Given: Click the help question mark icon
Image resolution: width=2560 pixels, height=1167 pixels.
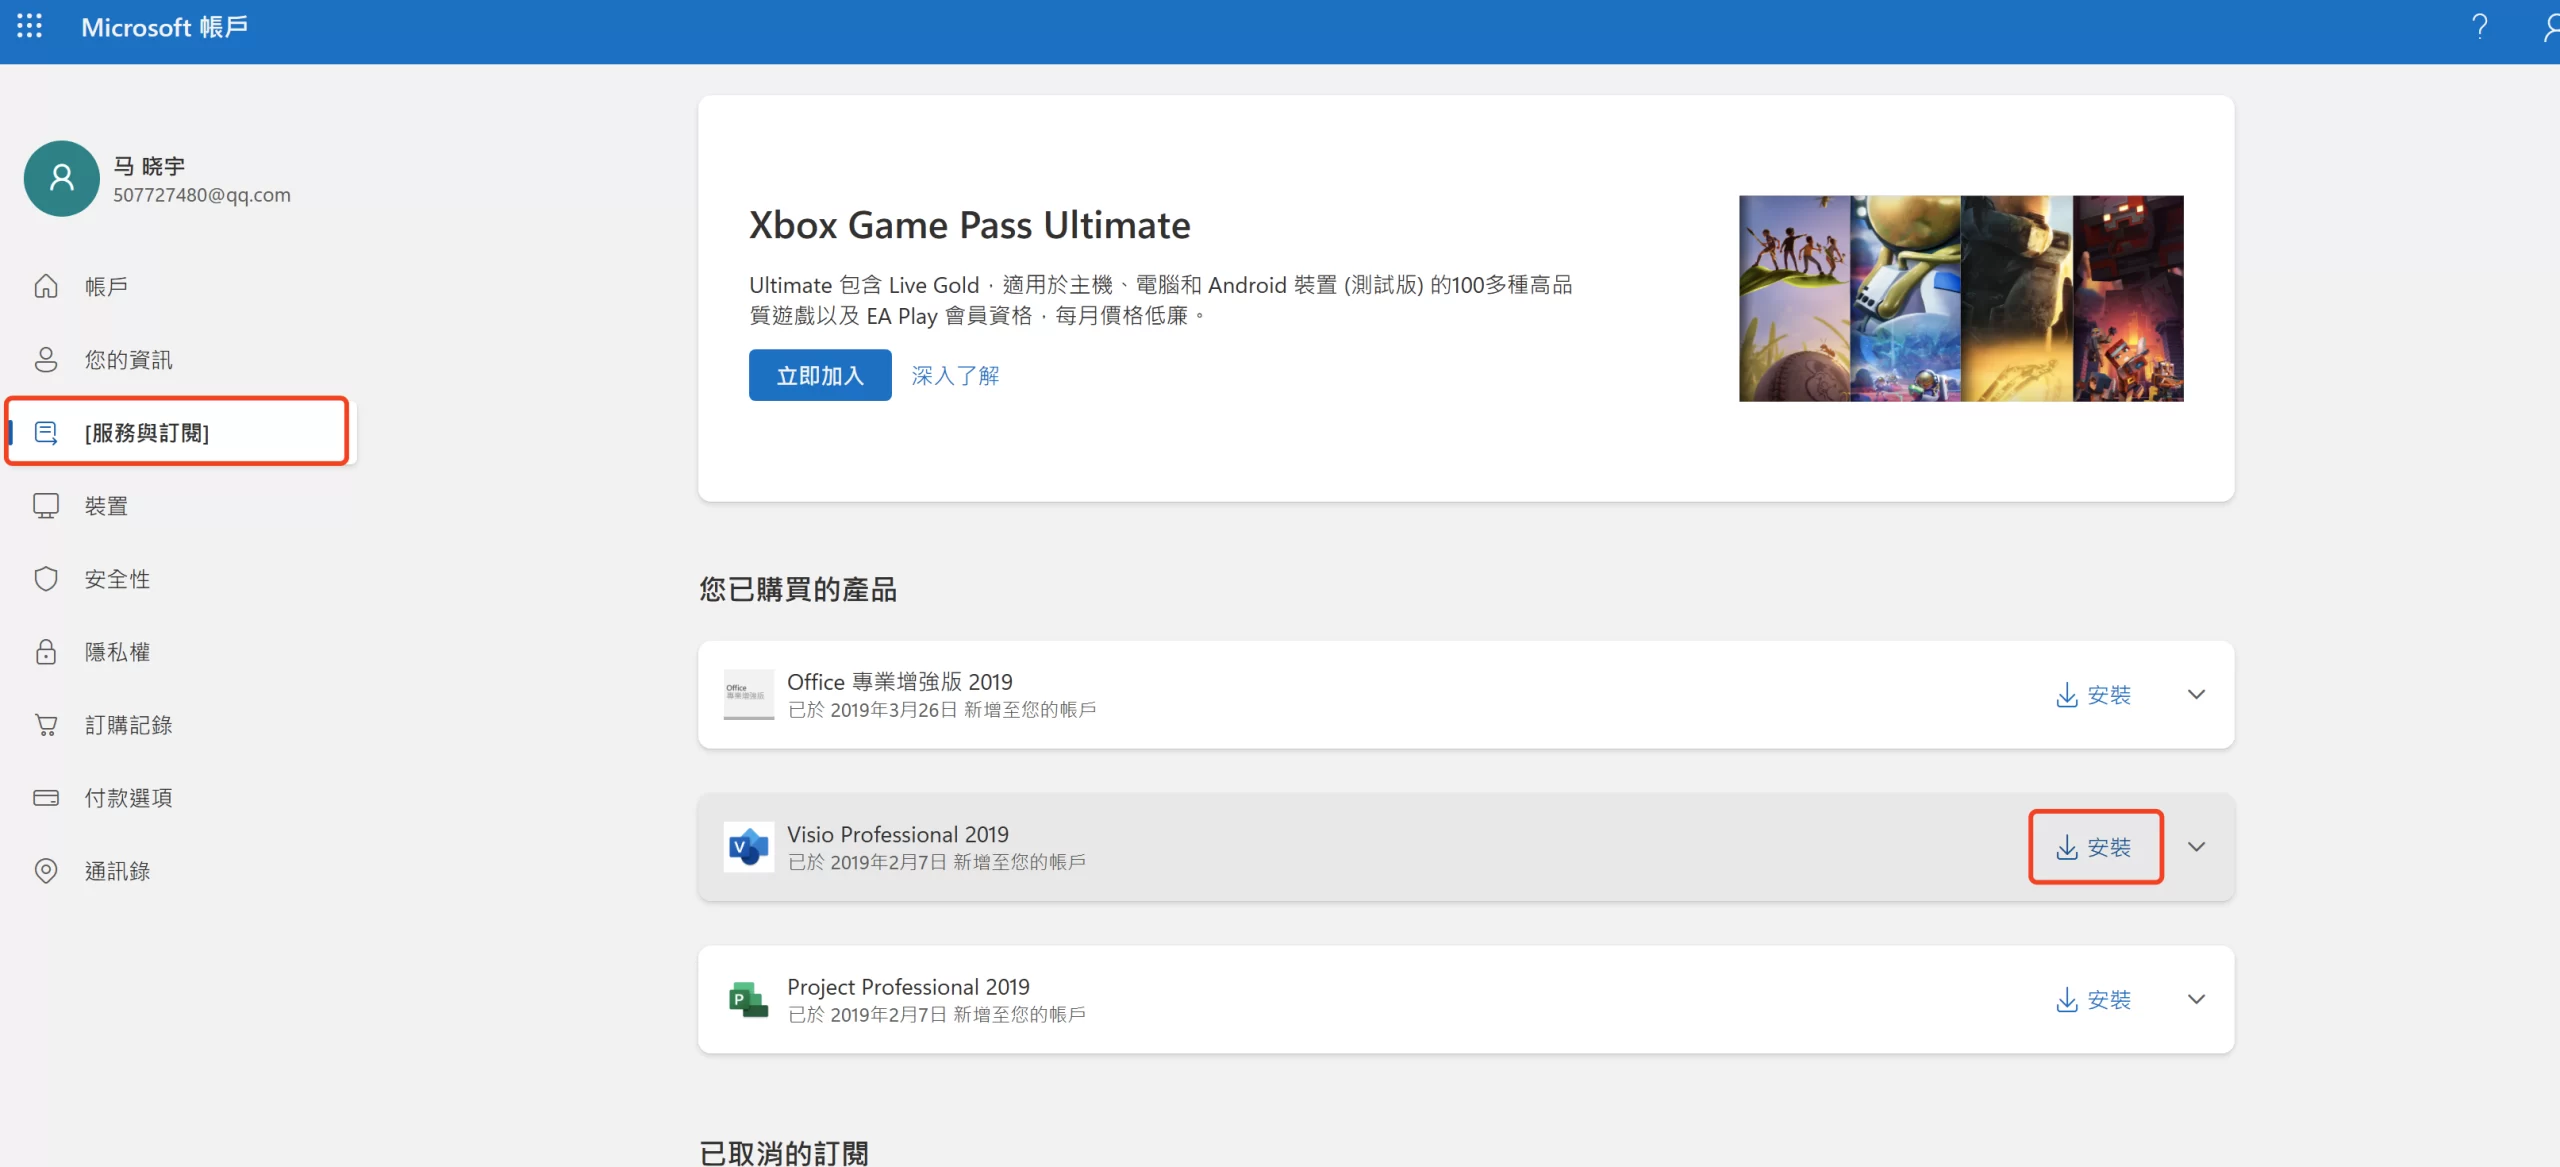Looking at the screenshot, I should pyautogui.click(x=2479, y=27).
